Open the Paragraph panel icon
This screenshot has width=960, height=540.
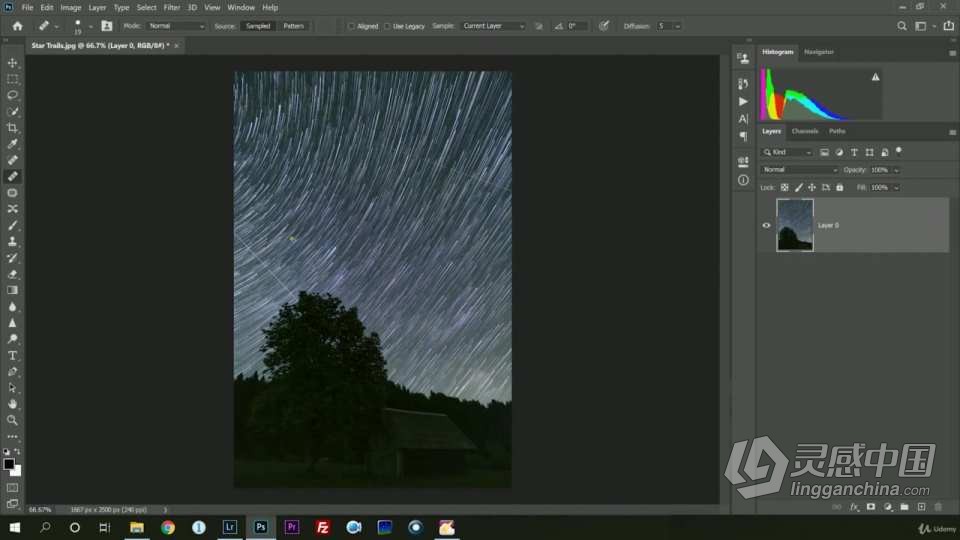point(743,136)
